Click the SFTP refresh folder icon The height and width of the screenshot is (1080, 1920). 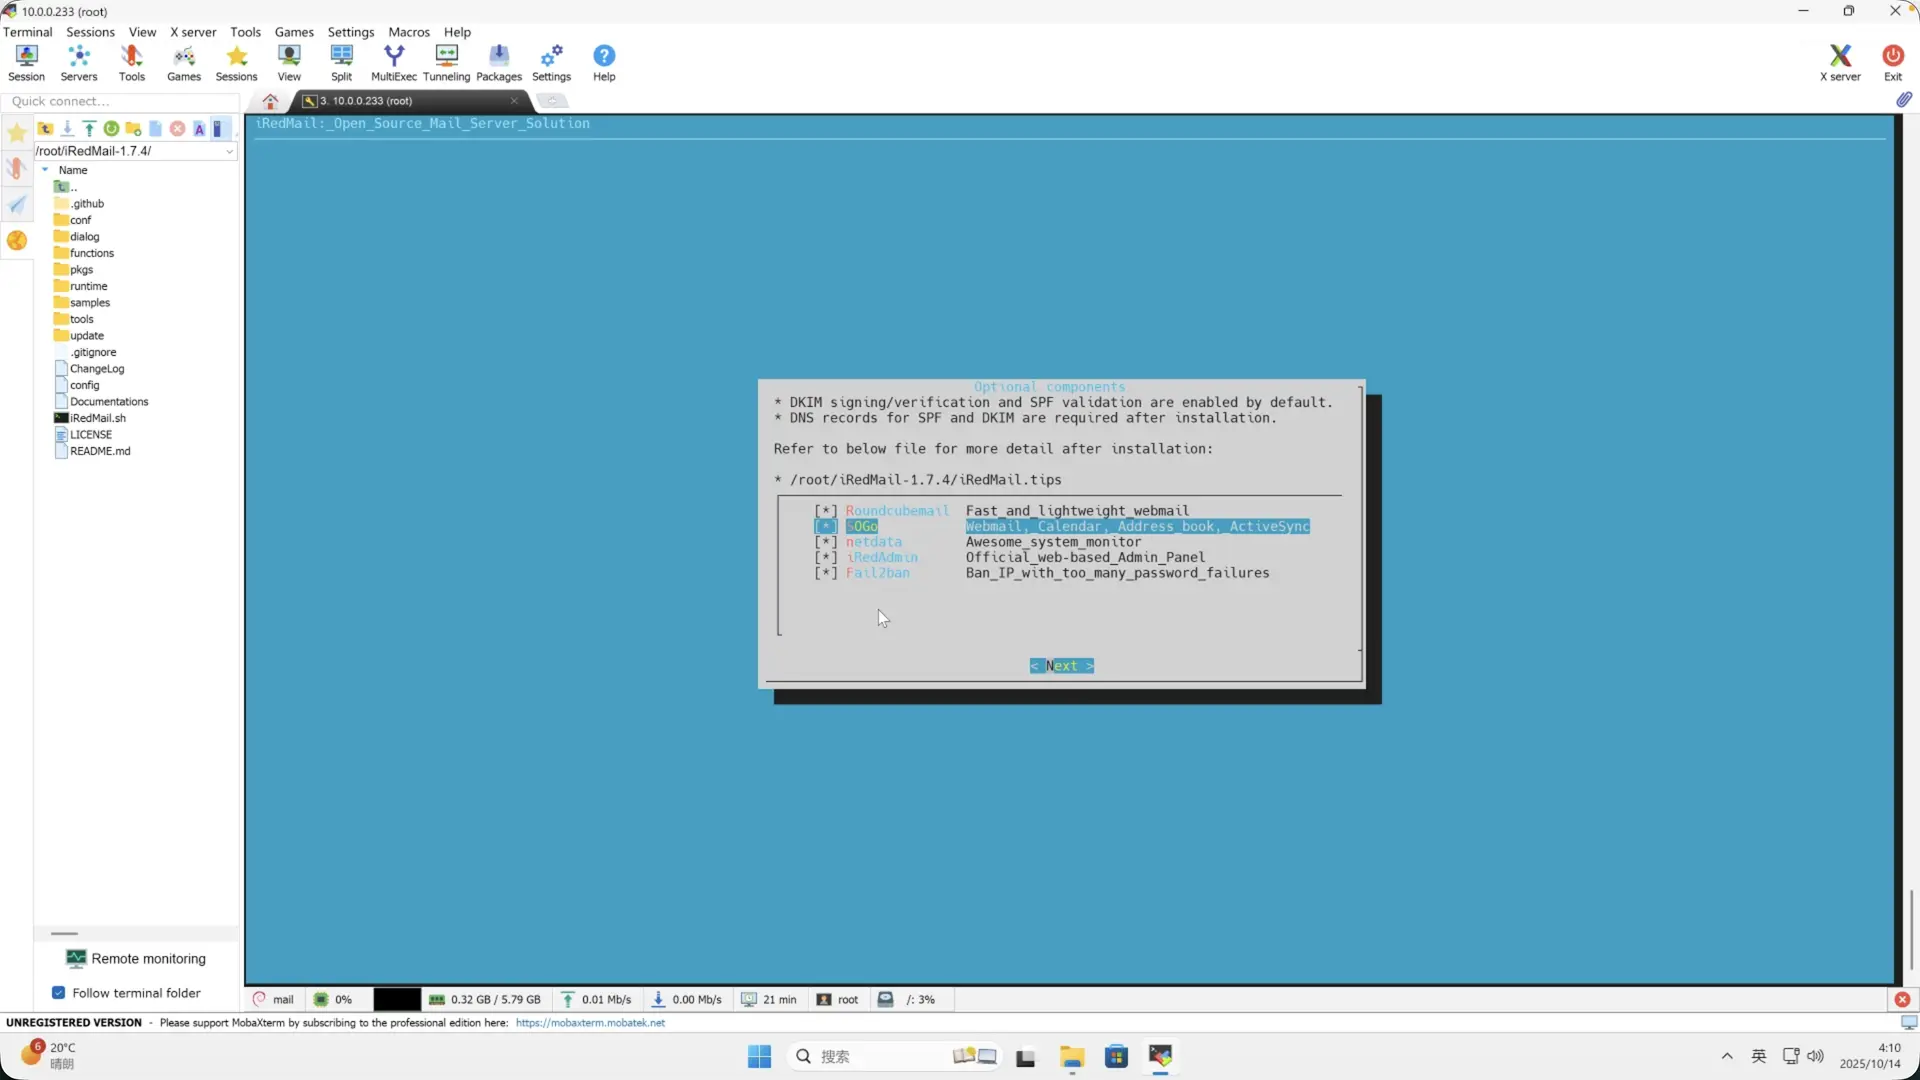pyautogui.click(x=111, y=129)
